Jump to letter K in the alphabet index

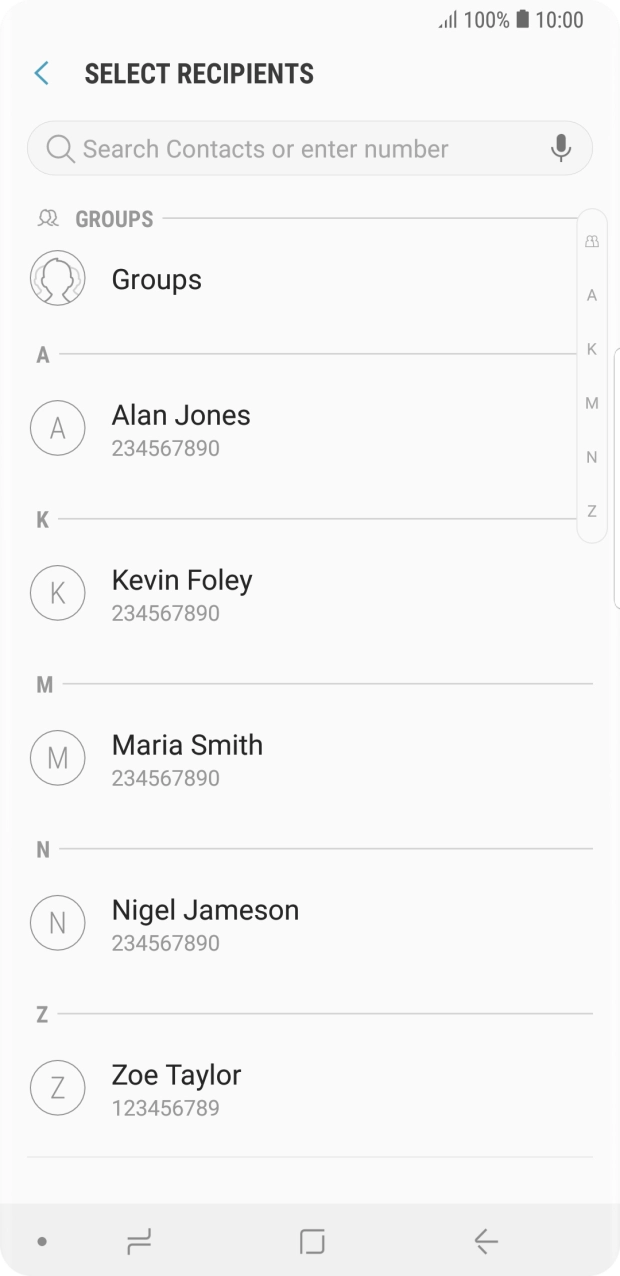click(591, 348)
